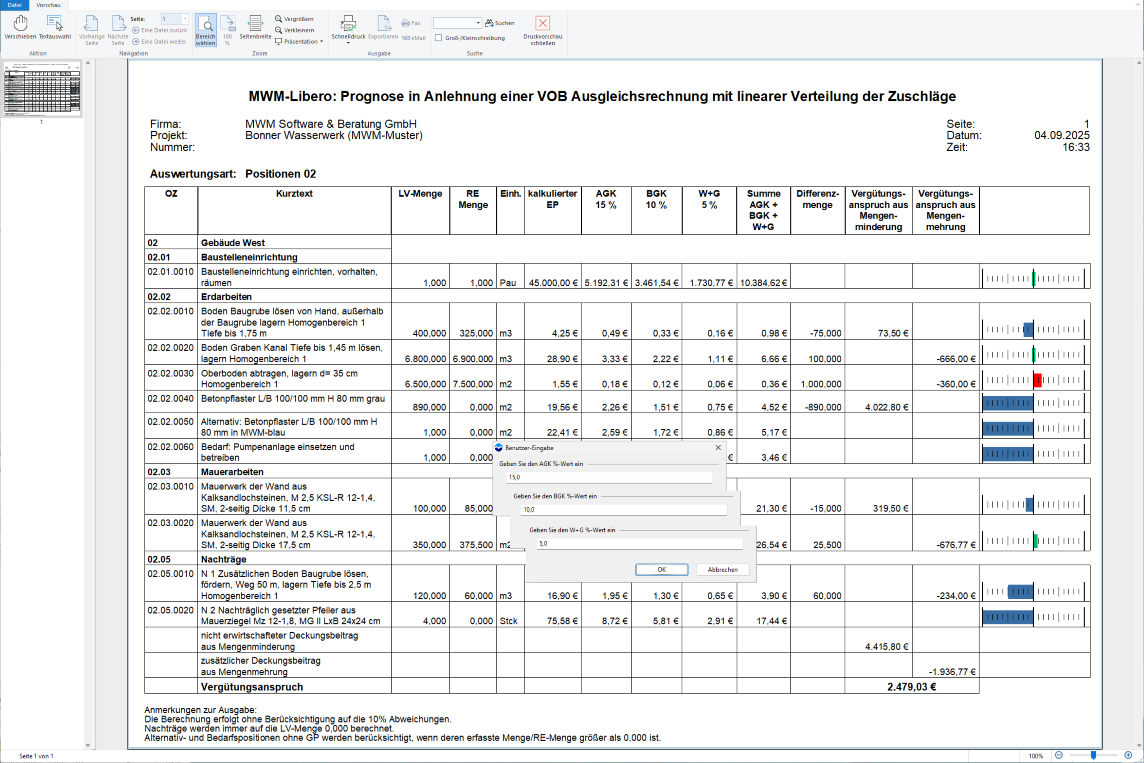Screen dimensions: 1144x763
Task: Click the BGK %-Wert input field
Action: (624, 510)
